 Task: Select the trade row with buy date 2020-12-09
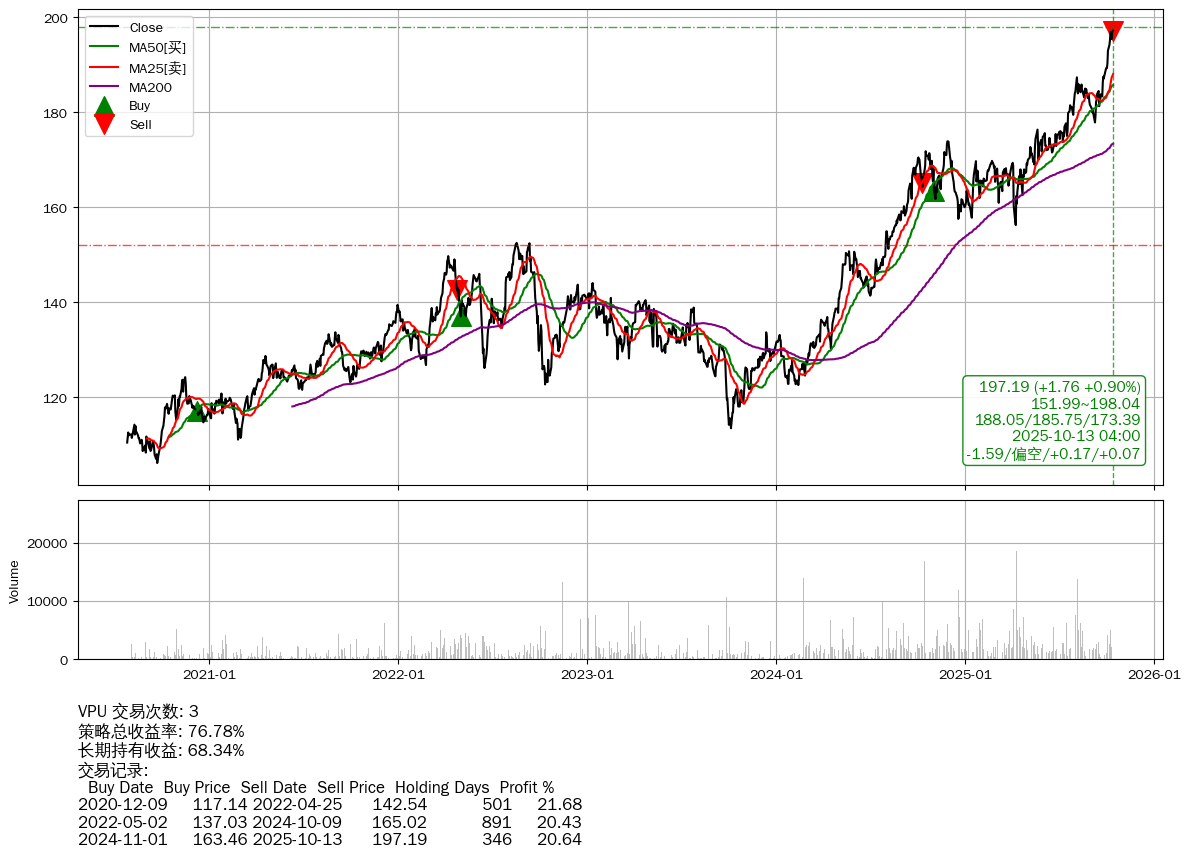pyautogui.click(x=330, y=804)
